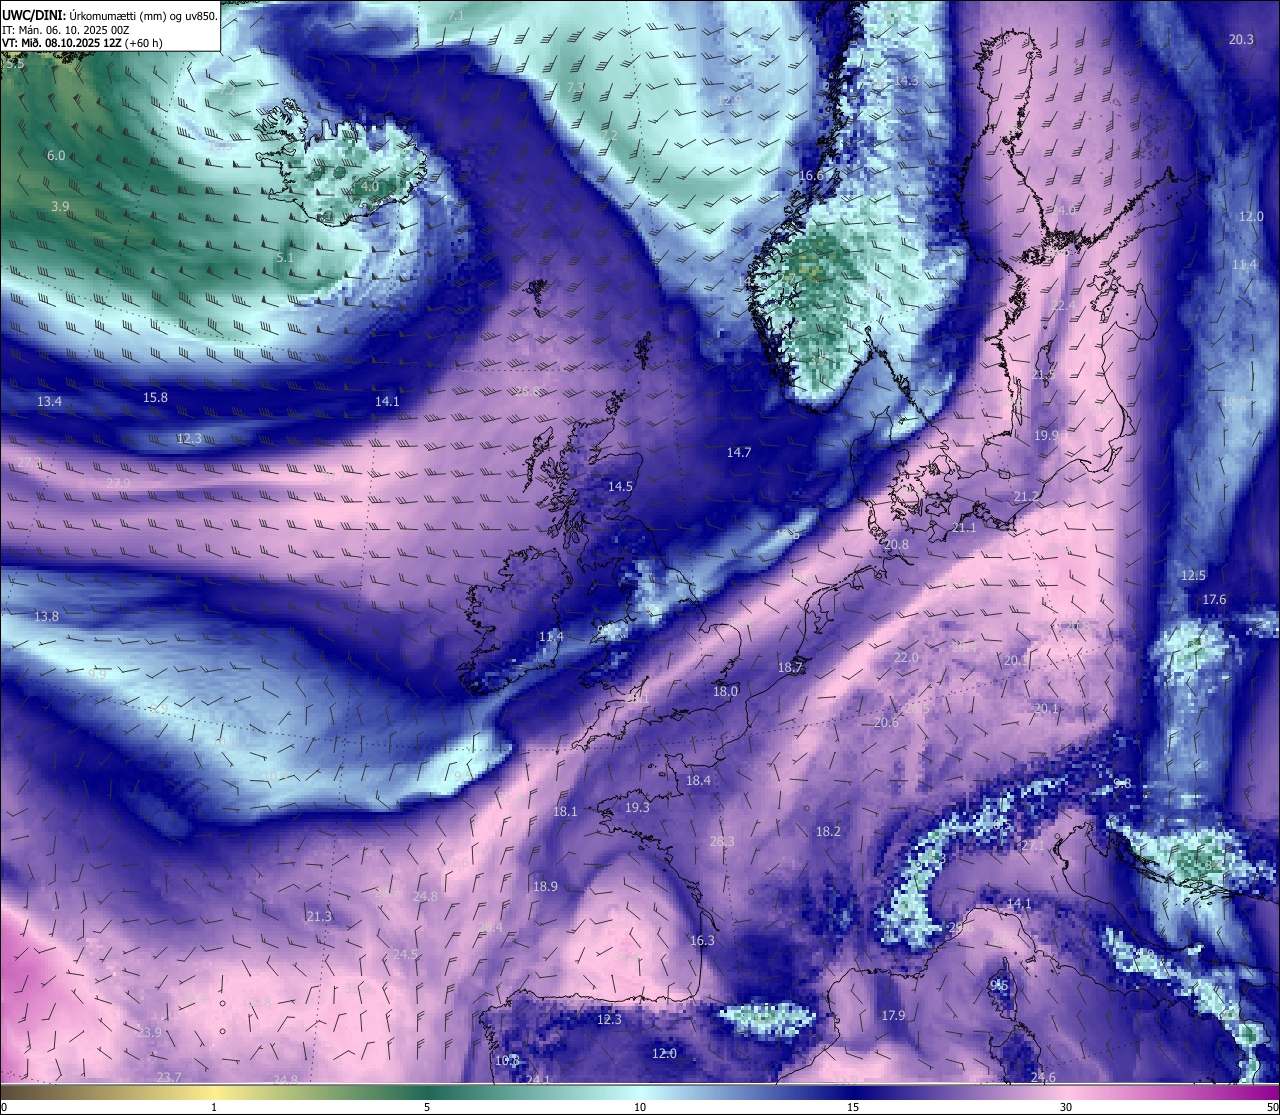Click the 24.6 value label
The width and height of the screenshot is (1280, 1115).
(1043, 1078)
